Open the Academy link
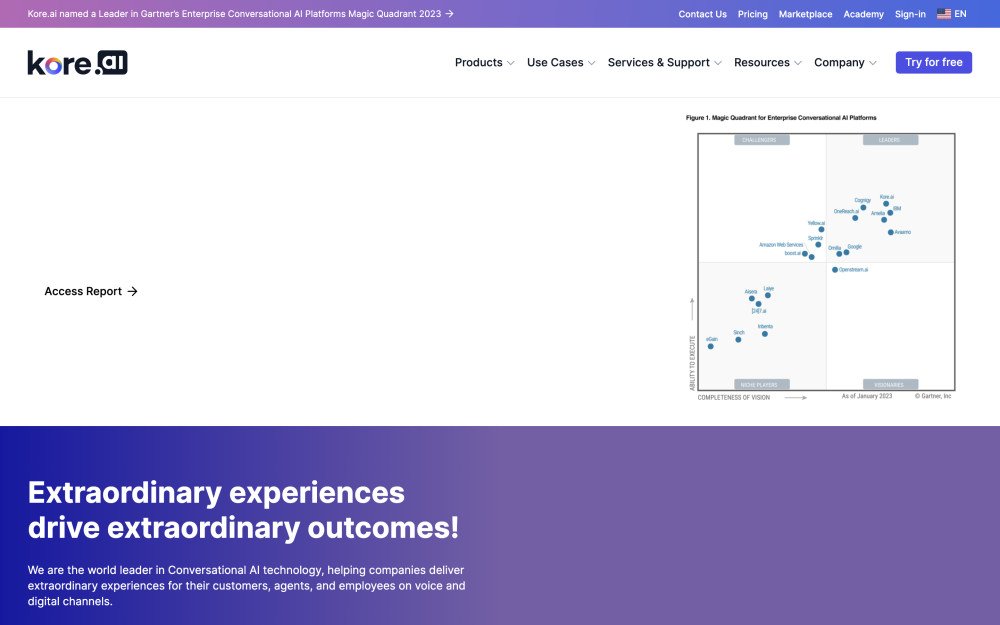Image resolution: width=1000 pixels, height=625 pixels. click(863, 14)
